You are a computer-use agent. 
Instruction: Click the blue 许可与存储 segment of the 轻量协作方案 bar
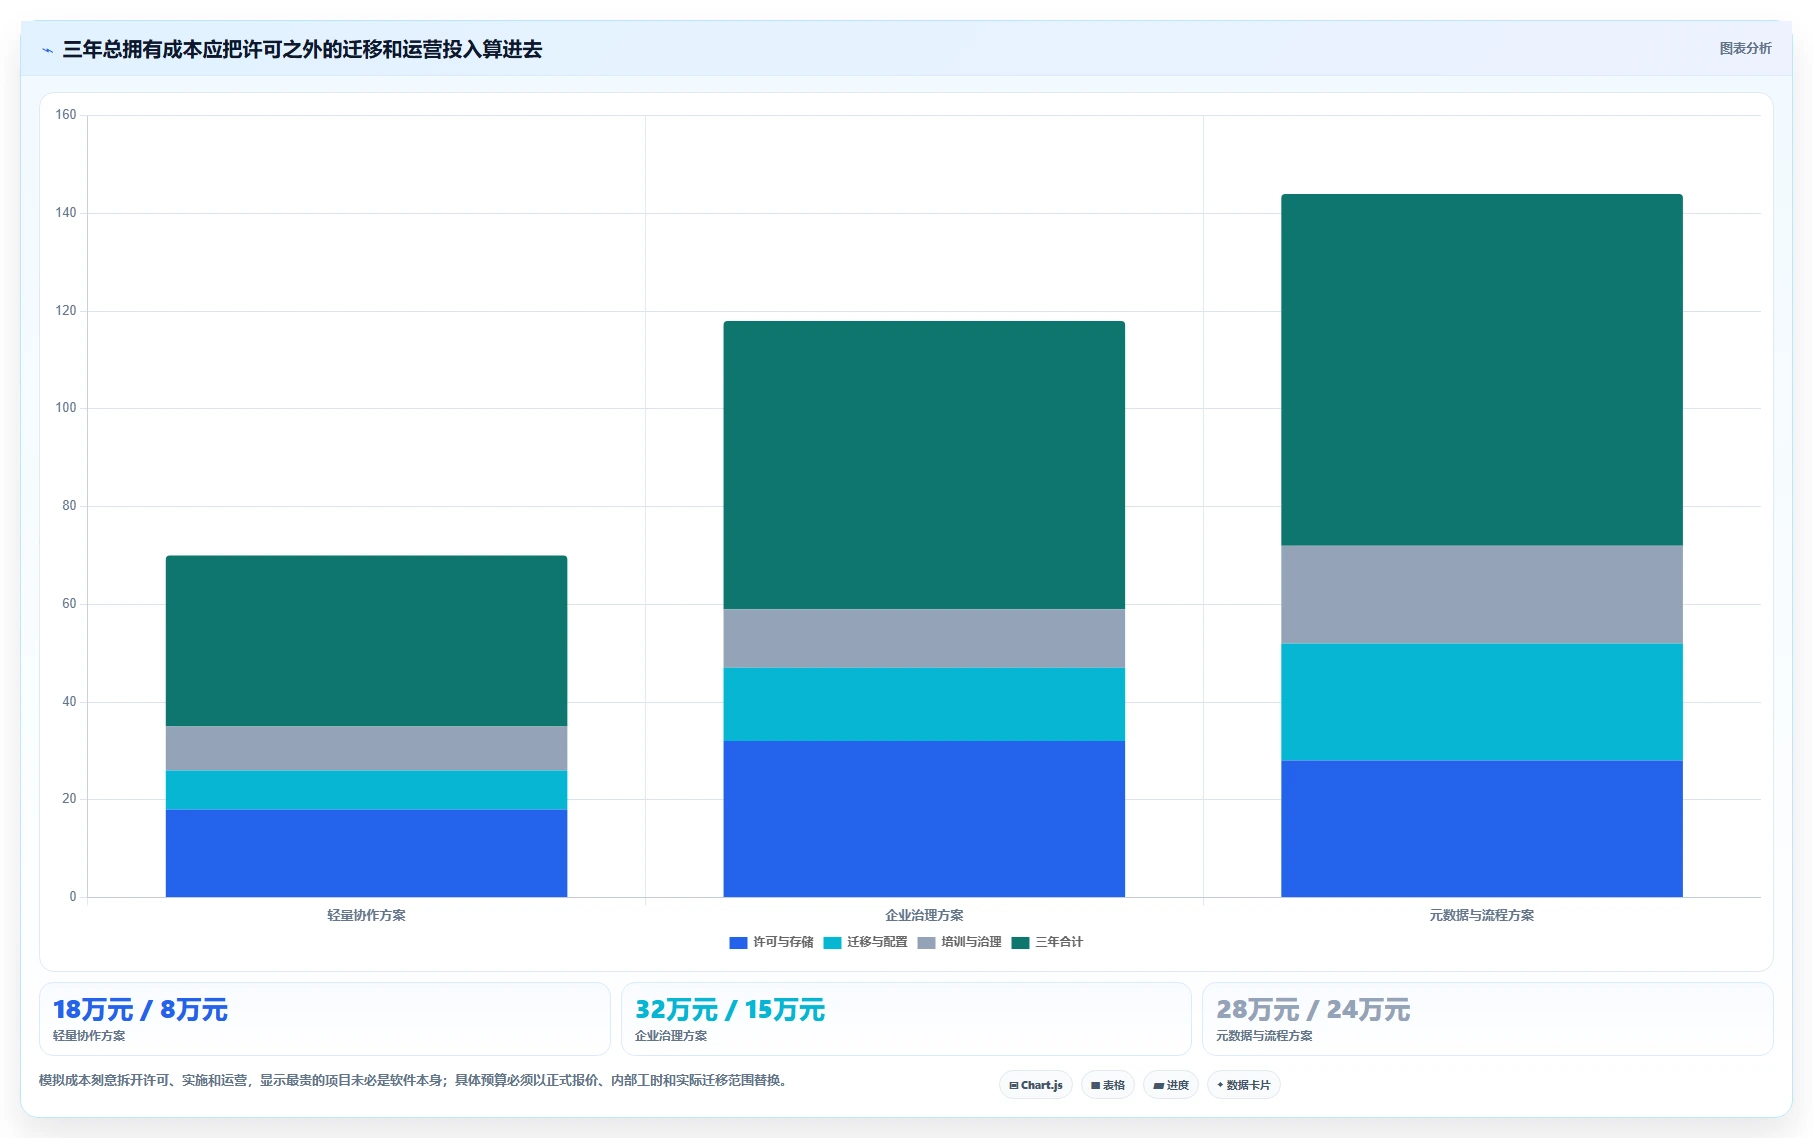366,853
